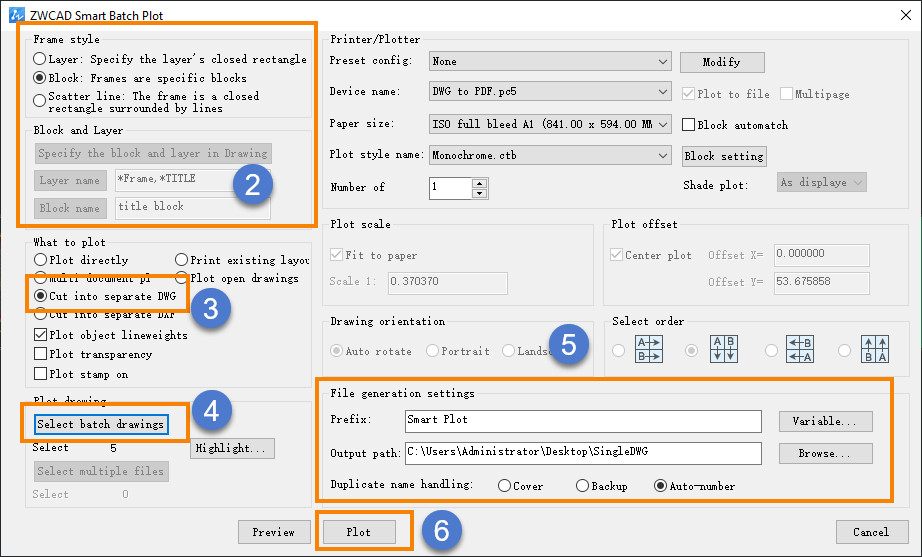Viewport: 922px width, 557px height.
Task: Click the Output path input field
Action: click(583, 453)
